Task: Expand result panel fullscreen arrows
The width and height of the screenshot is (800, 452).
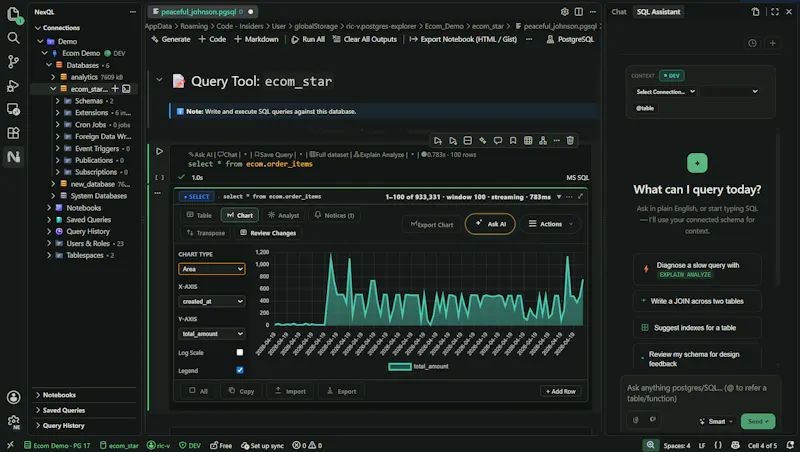Action: [580, 196]
